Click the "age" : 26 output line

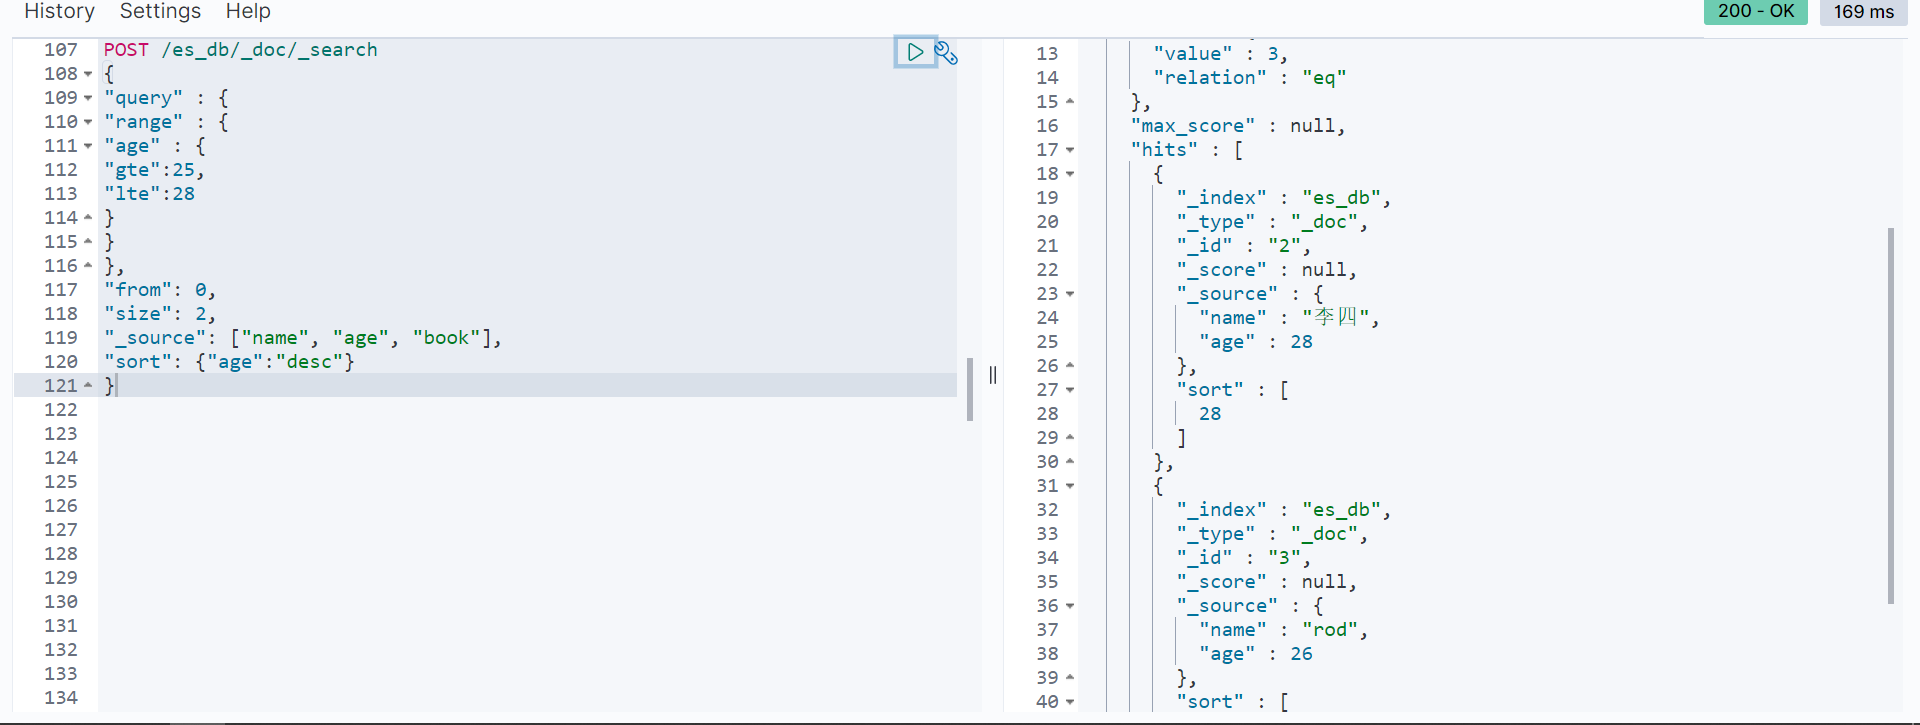click(1256, 654)
